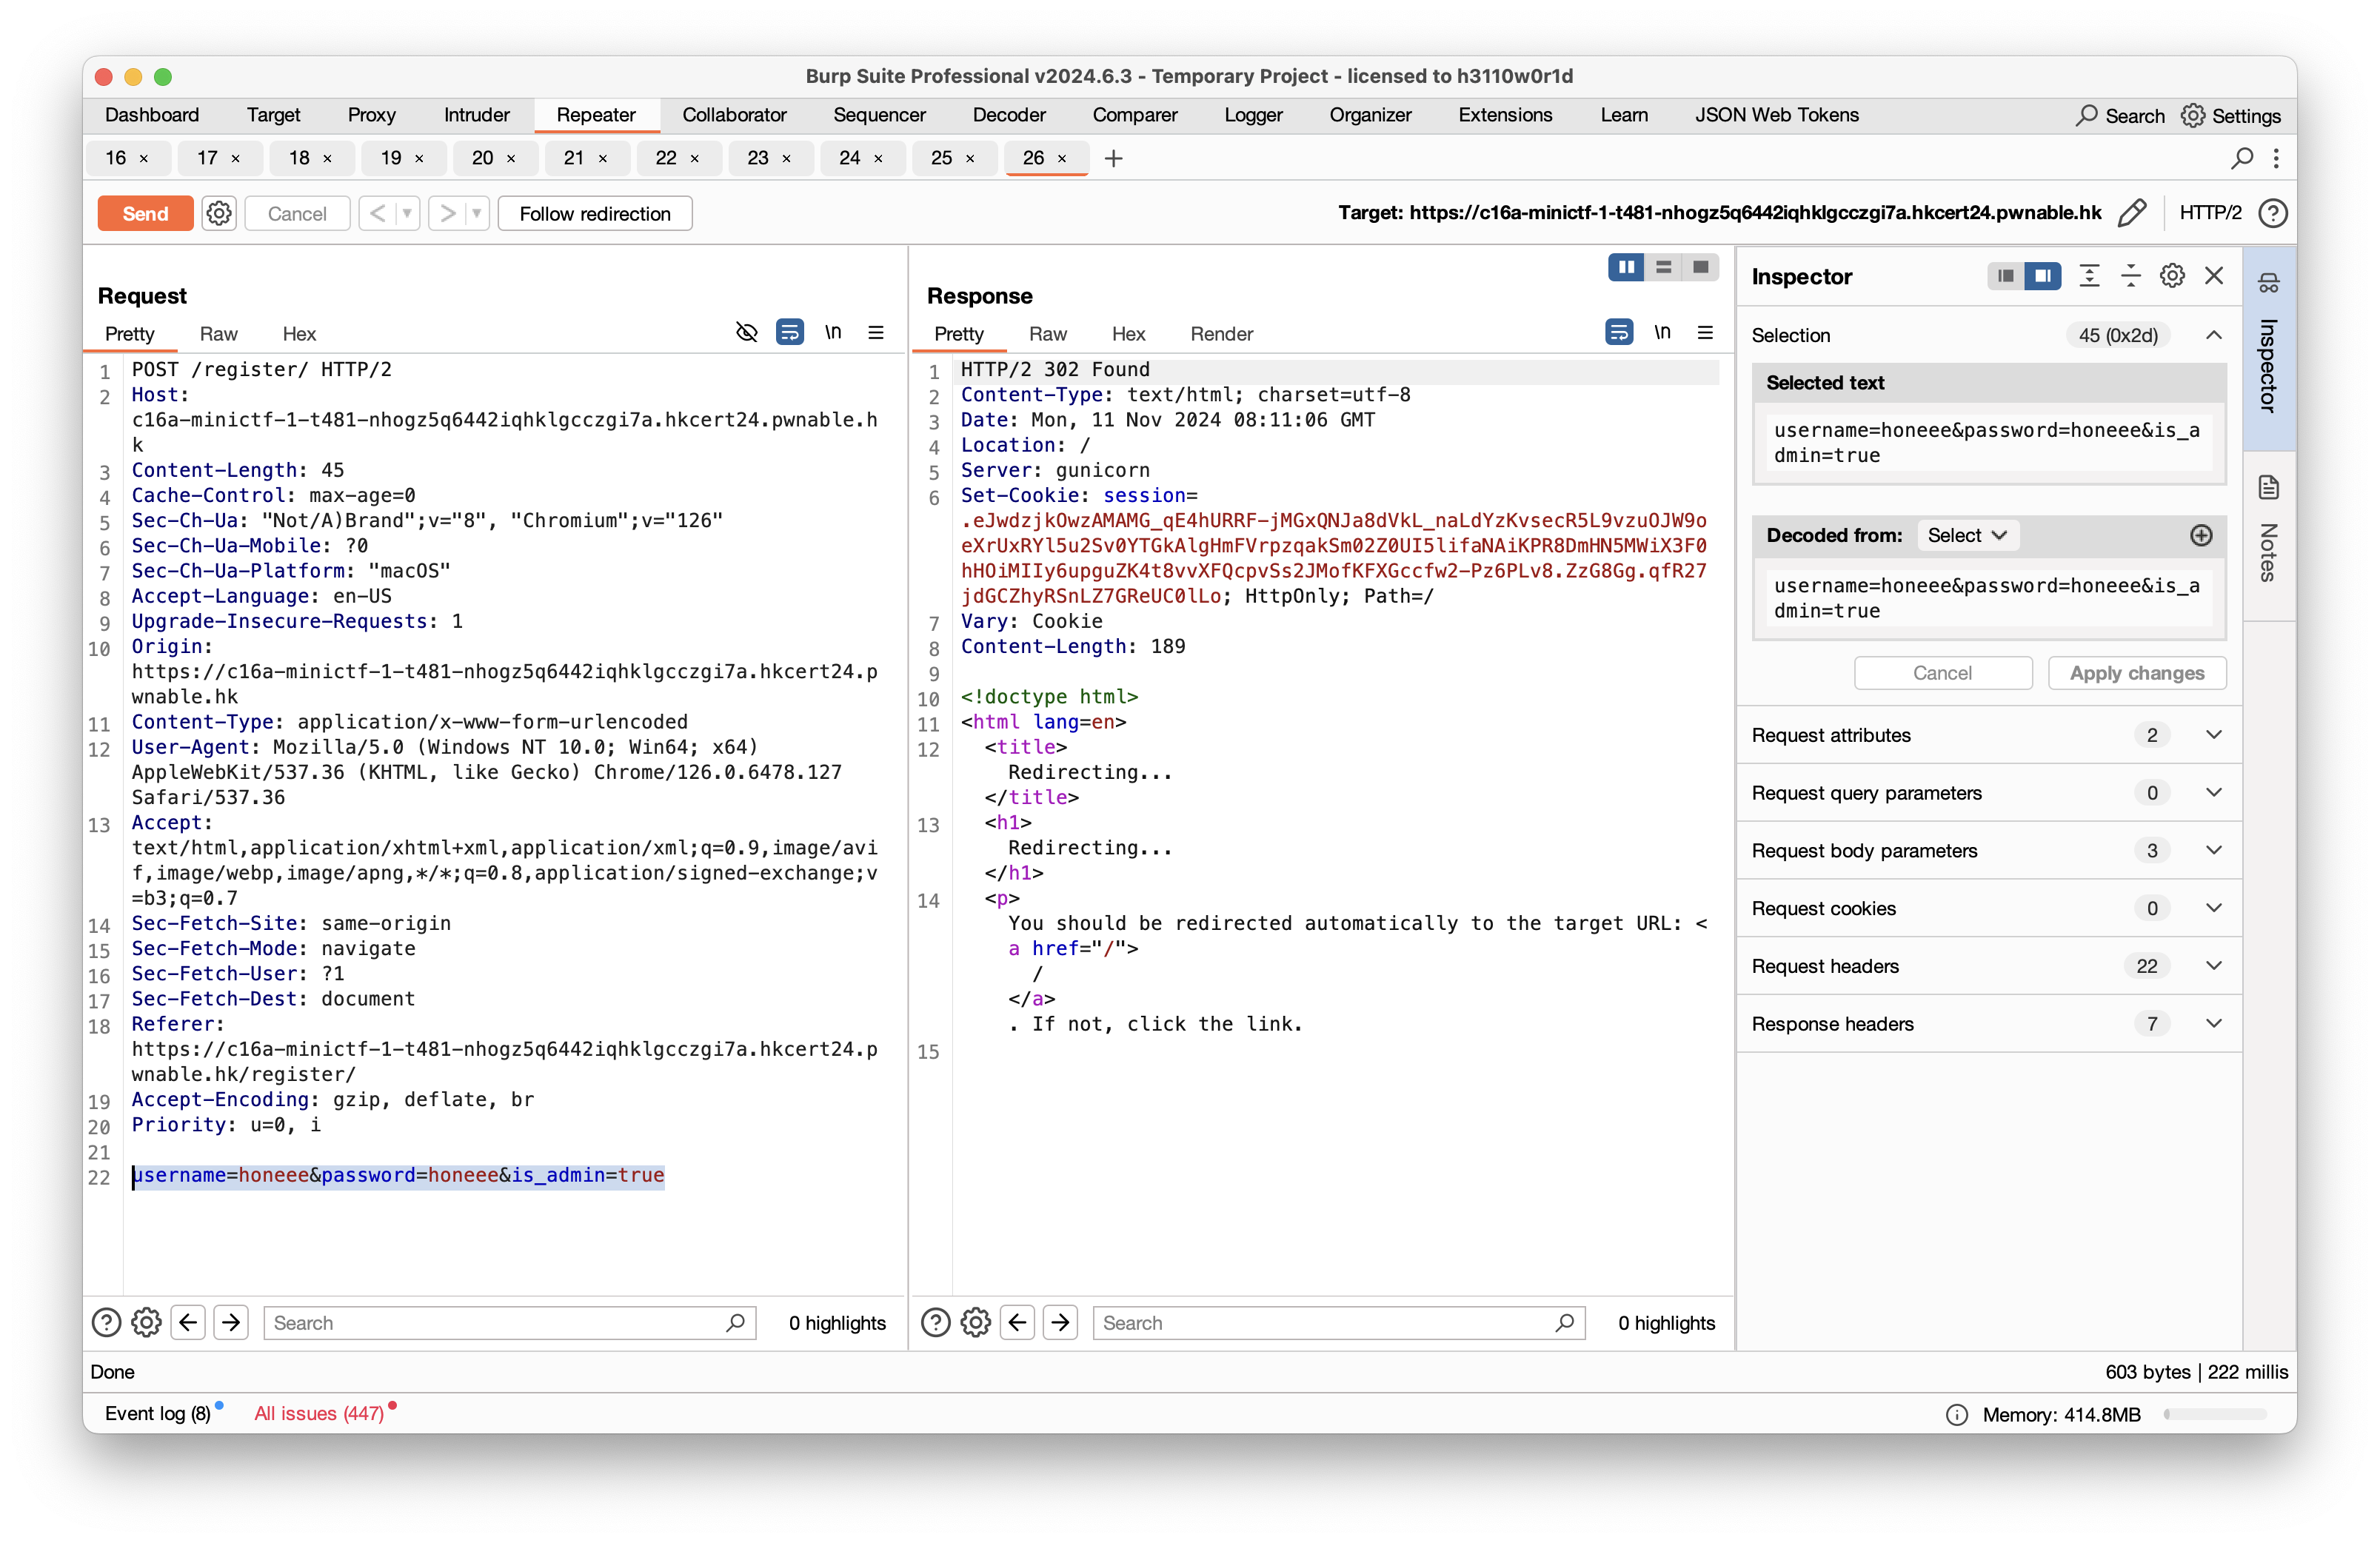2380x1543 pixels.
Task: Send the request
Action: pyautogui.click(x=145, y=213)
